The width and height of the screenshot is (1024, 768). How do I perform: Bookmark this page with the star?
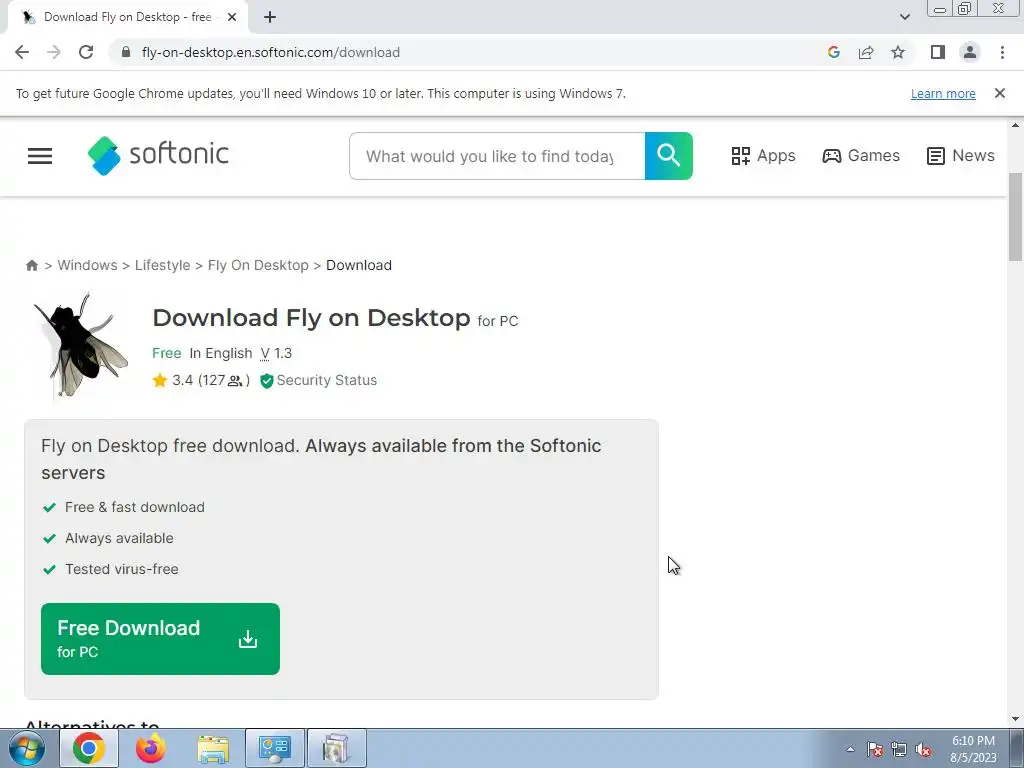coord(898,52)
